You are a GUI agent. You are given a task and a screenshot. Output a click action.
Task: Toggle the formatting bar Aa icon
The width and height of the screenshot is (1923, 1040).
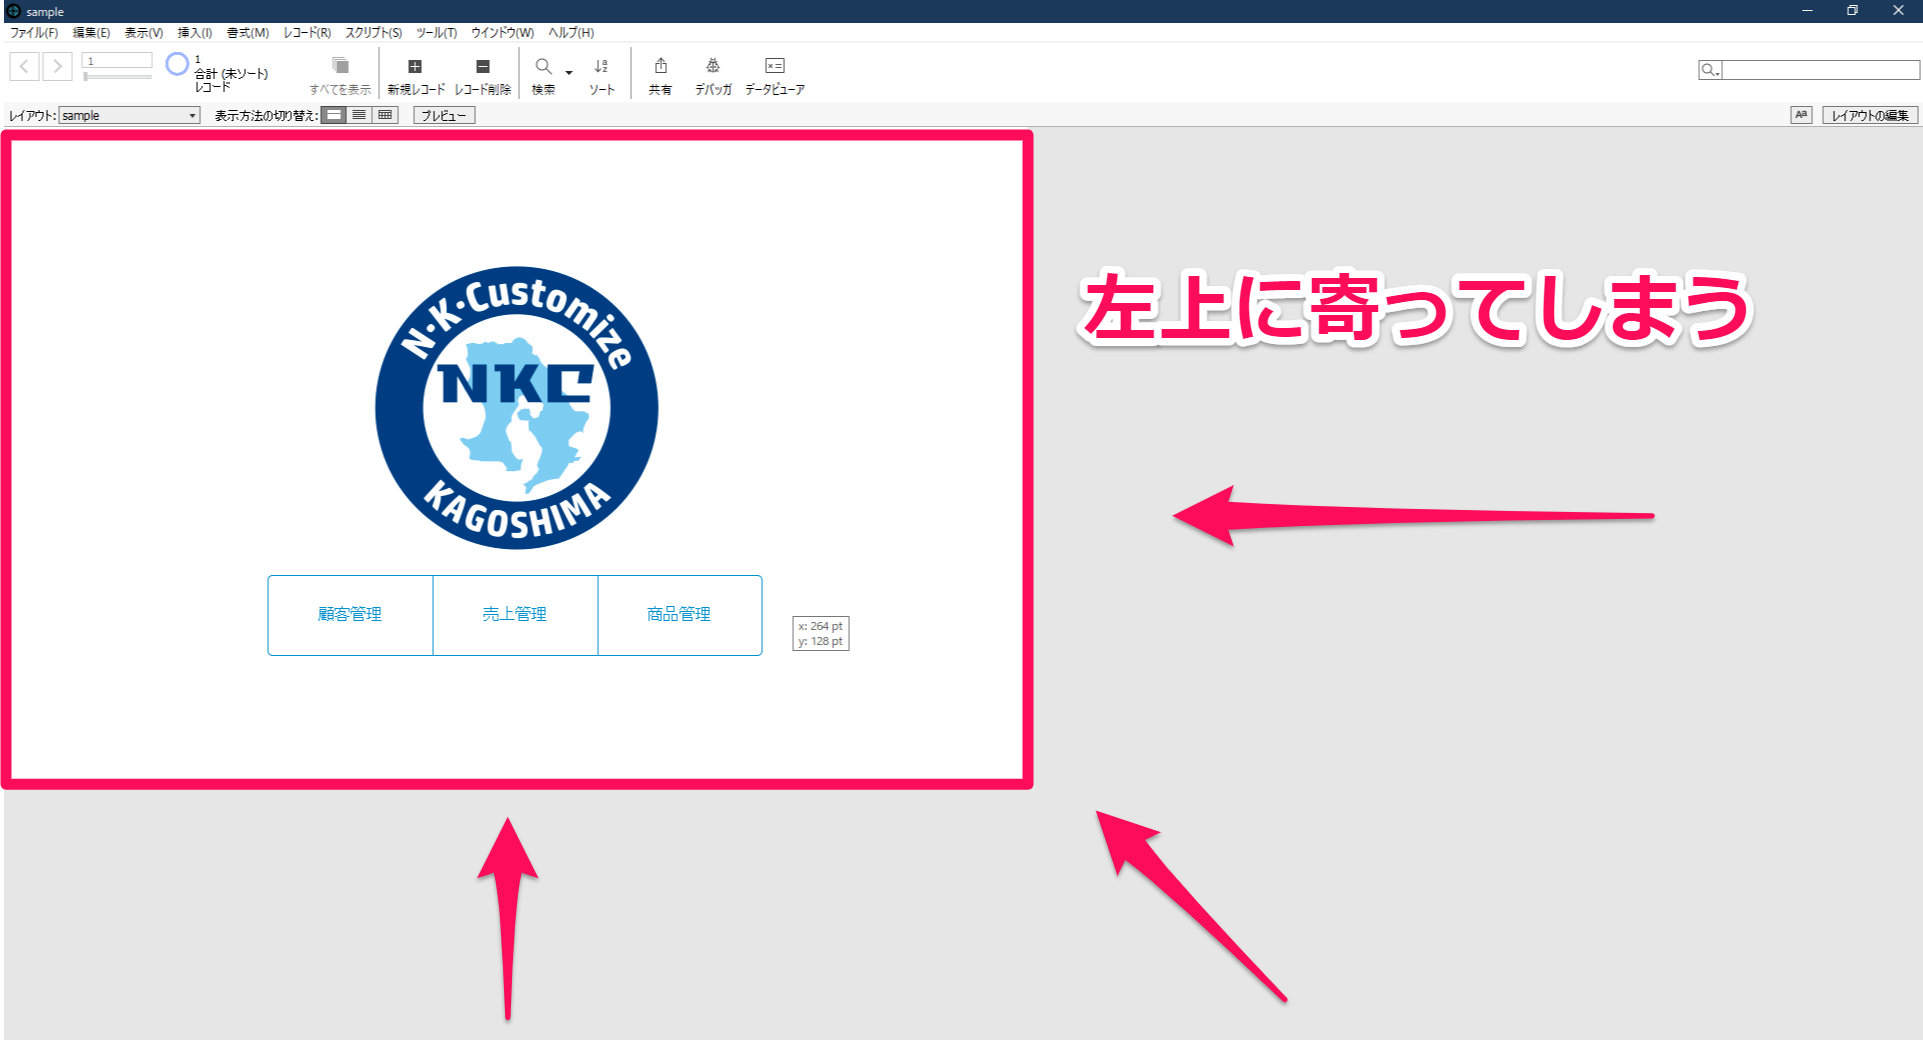[1801, 115]
